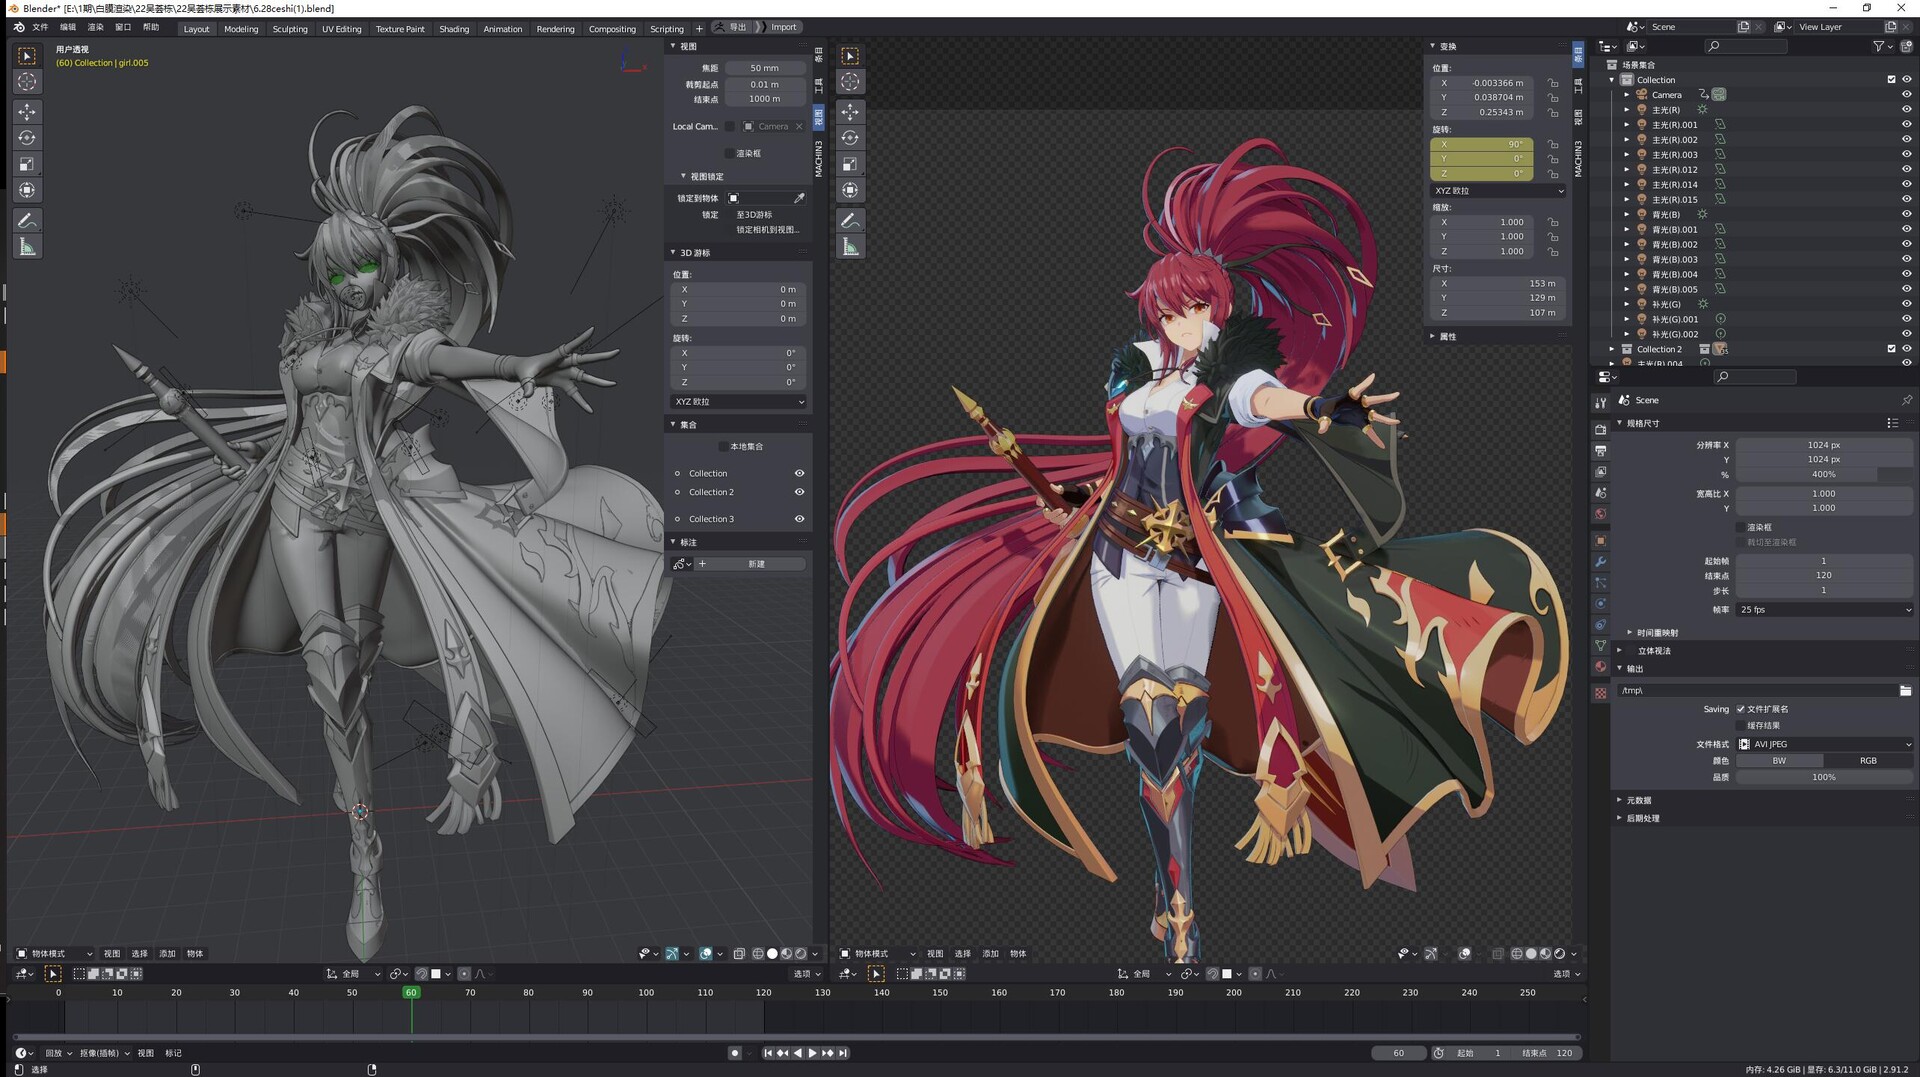Open the Output properties tab icon
This screenshot has width=1920, height=1077.
[1600, 451]
